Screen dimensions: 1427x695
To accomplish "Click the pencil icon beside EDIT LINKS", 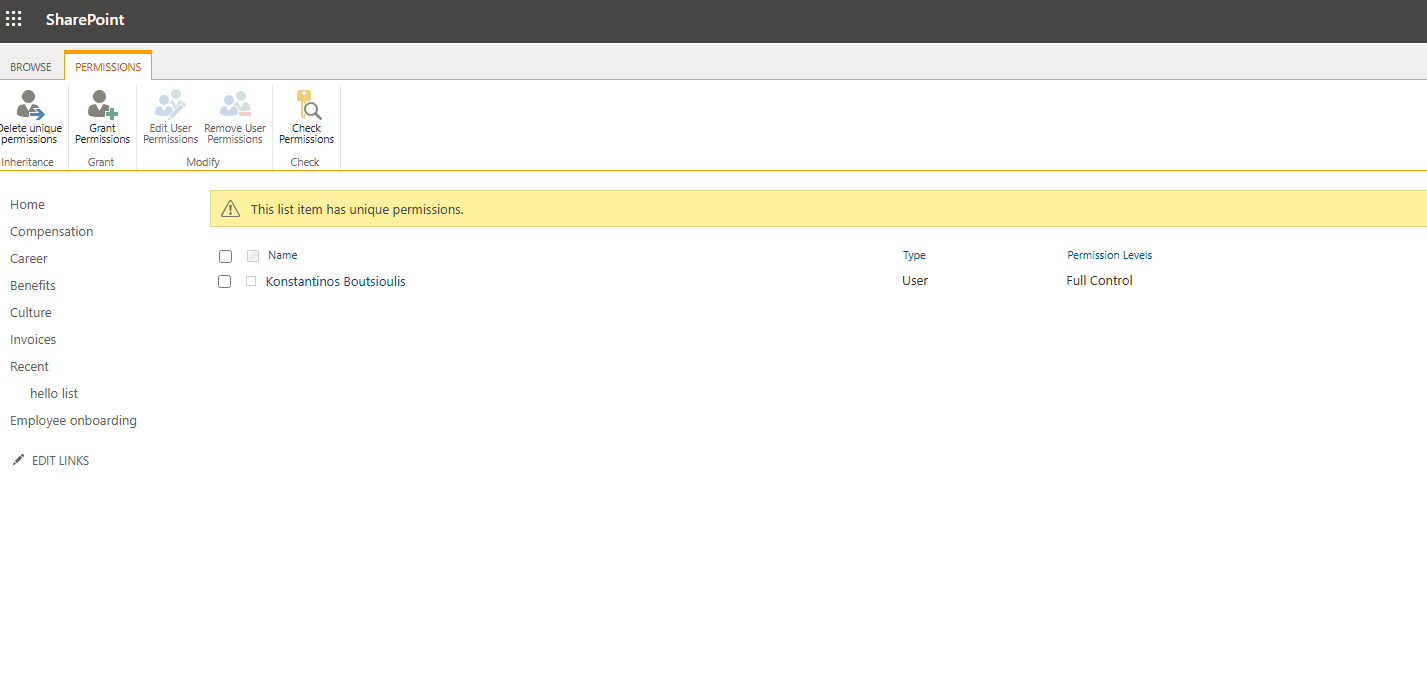I will coord(18,460).
